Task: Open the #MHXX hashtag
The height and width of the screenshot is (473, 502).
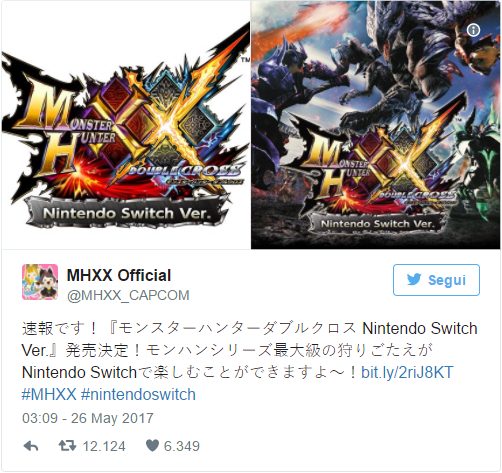Action: [49, 394]
